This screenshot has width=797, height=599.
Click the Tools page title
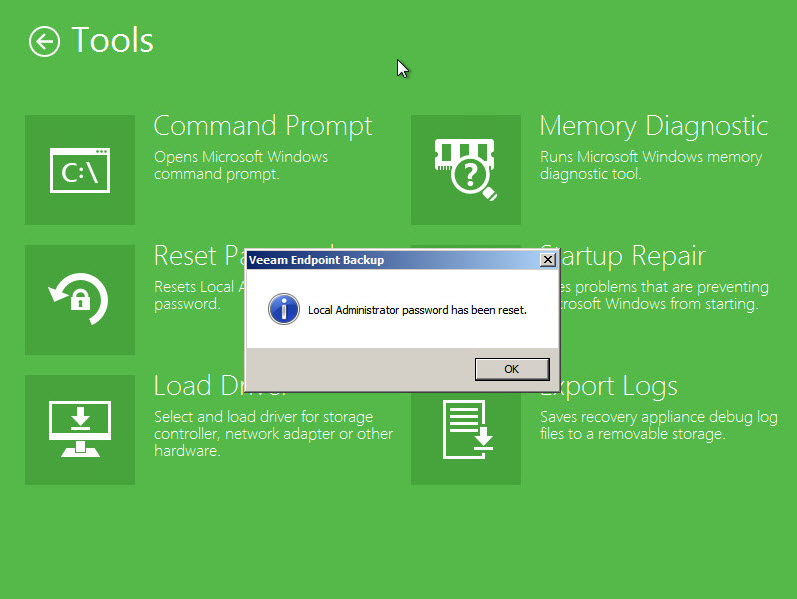(112, 40)
